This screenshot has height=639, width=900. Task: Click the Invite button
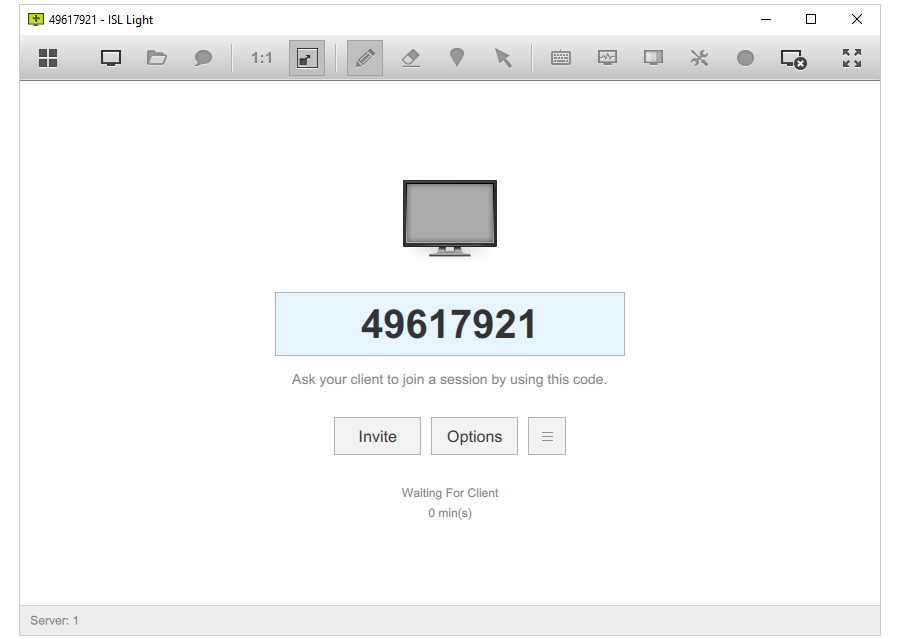coord(377,436)
